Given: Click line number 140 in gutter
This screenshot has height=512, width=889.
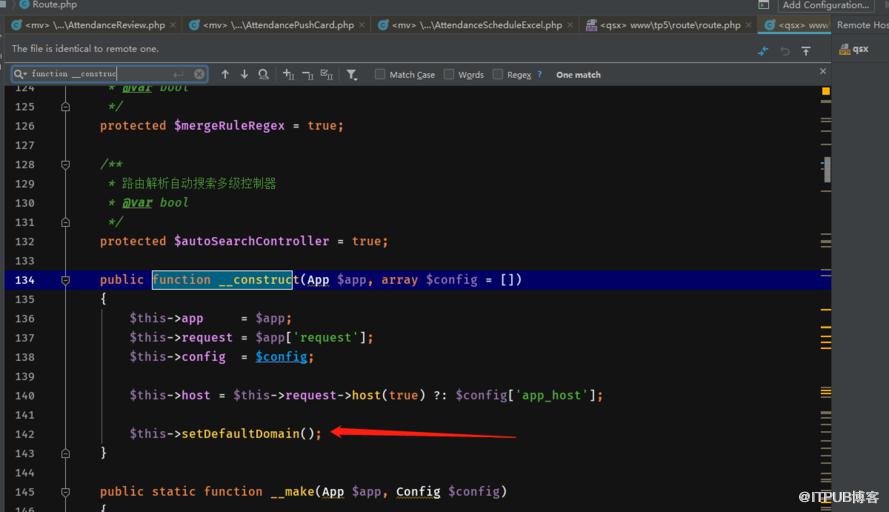Looking at the screenshot, I should coord(24,396).
